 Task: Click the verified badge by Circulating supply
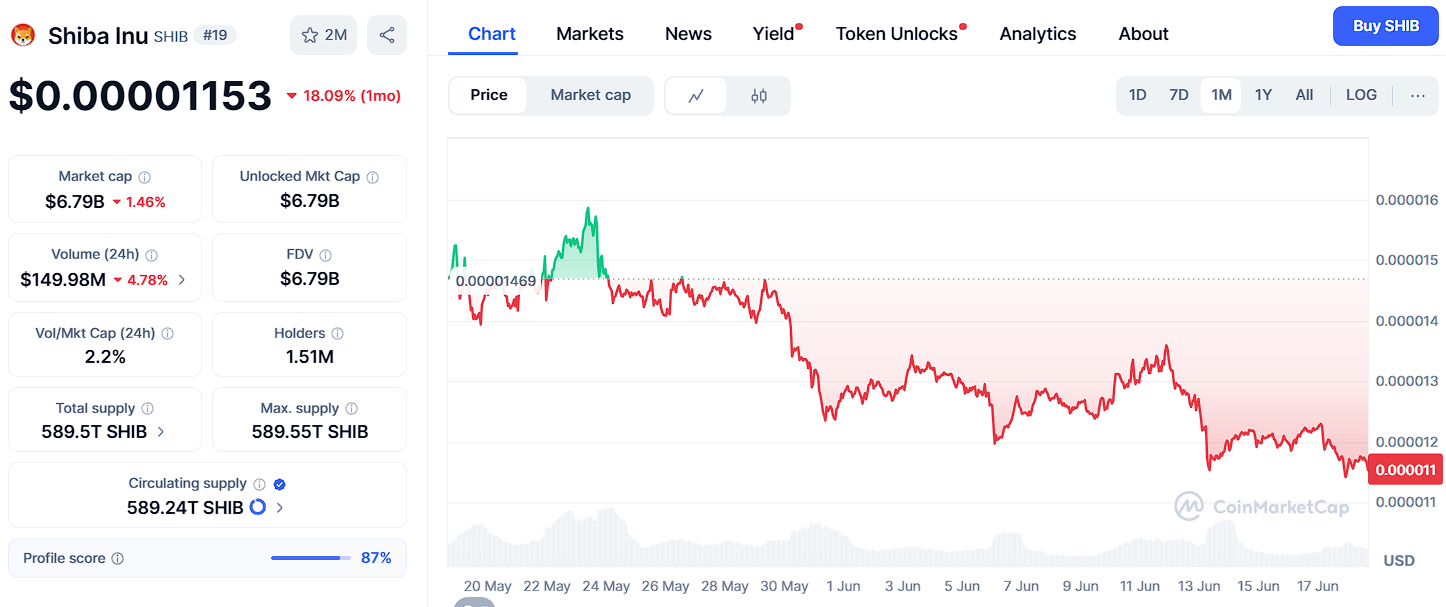tap(279, 484)
